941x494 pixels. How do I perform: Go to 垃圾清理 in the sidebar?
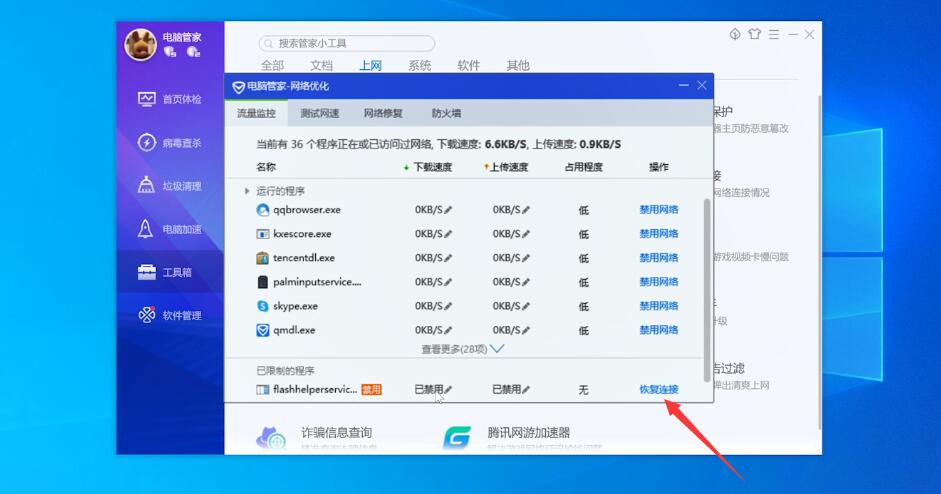[170, 186]
